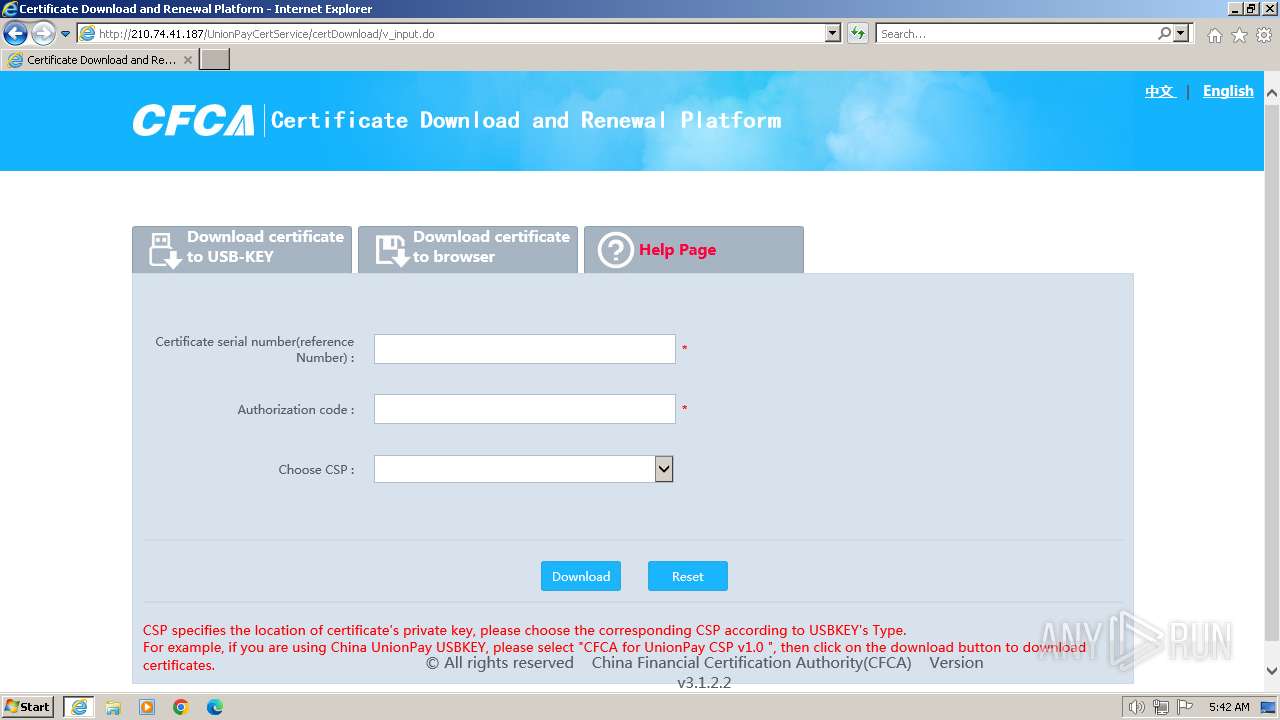
Task: Expand the search provider dropdown arrow
Action: click(x=1182, y=34)
